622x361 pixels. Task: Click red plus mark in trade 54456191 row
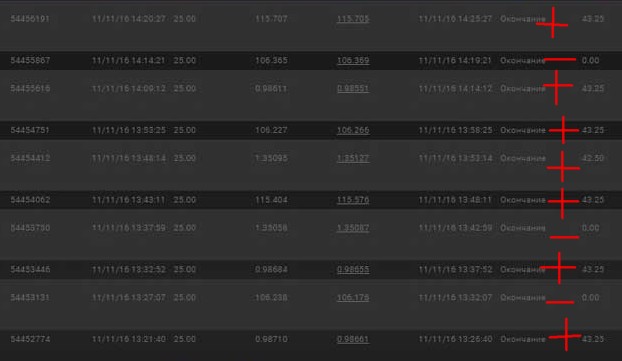point(553,23)
